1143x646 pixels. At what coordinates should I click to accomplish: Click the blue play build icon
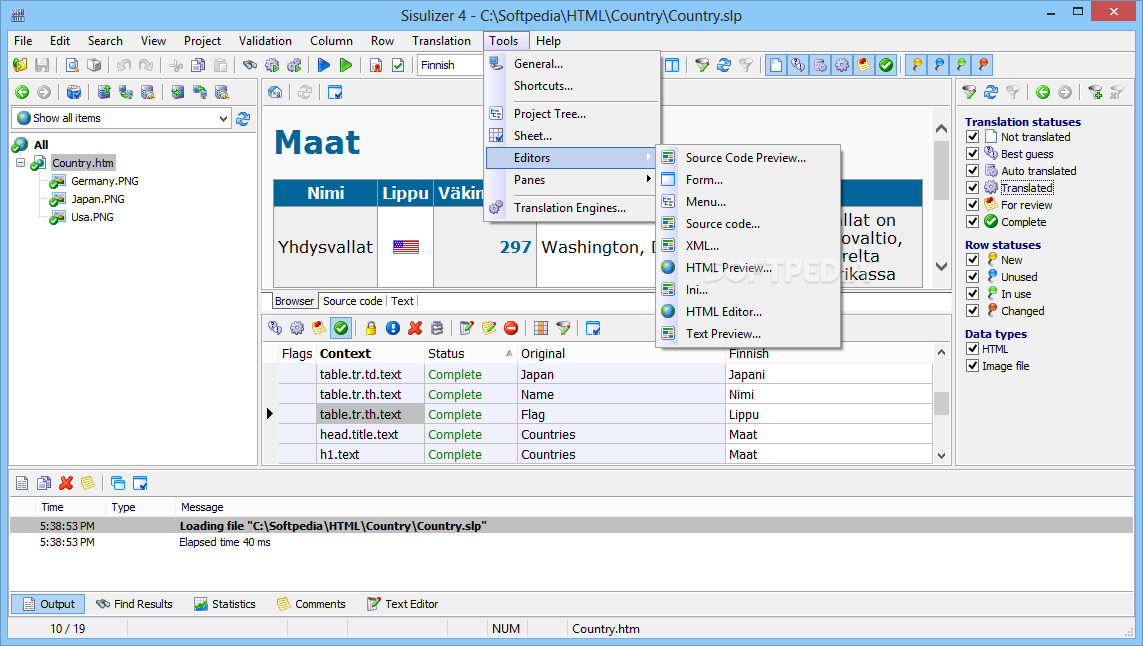point(324,65)
